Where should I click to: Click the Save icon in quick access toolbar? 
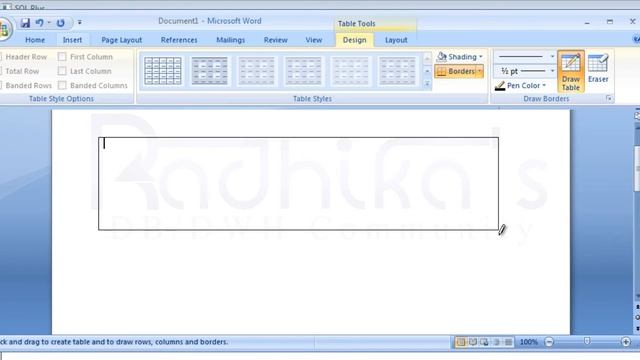click(x=25, y=23)
